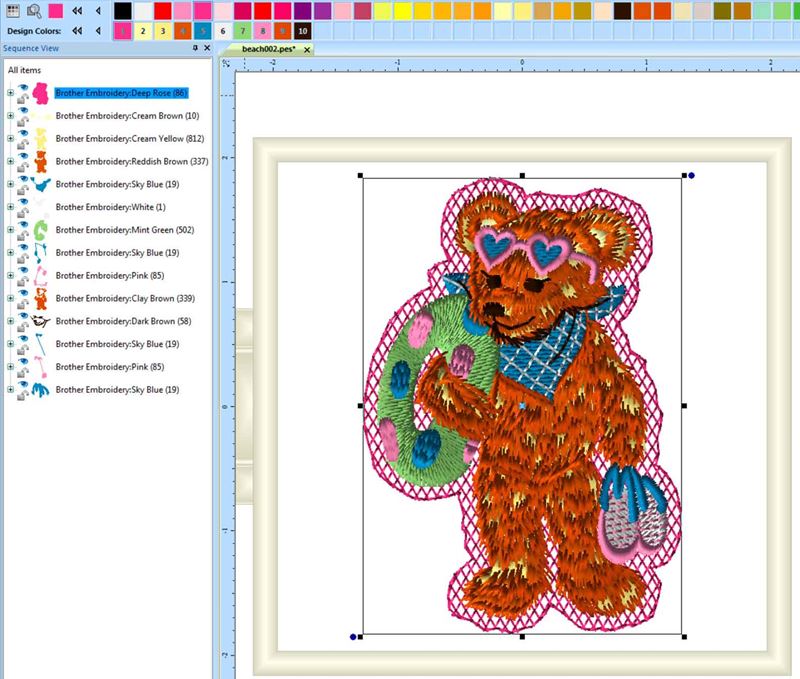
Task: Select design color 10 dark brown
Action: (303, 31)
